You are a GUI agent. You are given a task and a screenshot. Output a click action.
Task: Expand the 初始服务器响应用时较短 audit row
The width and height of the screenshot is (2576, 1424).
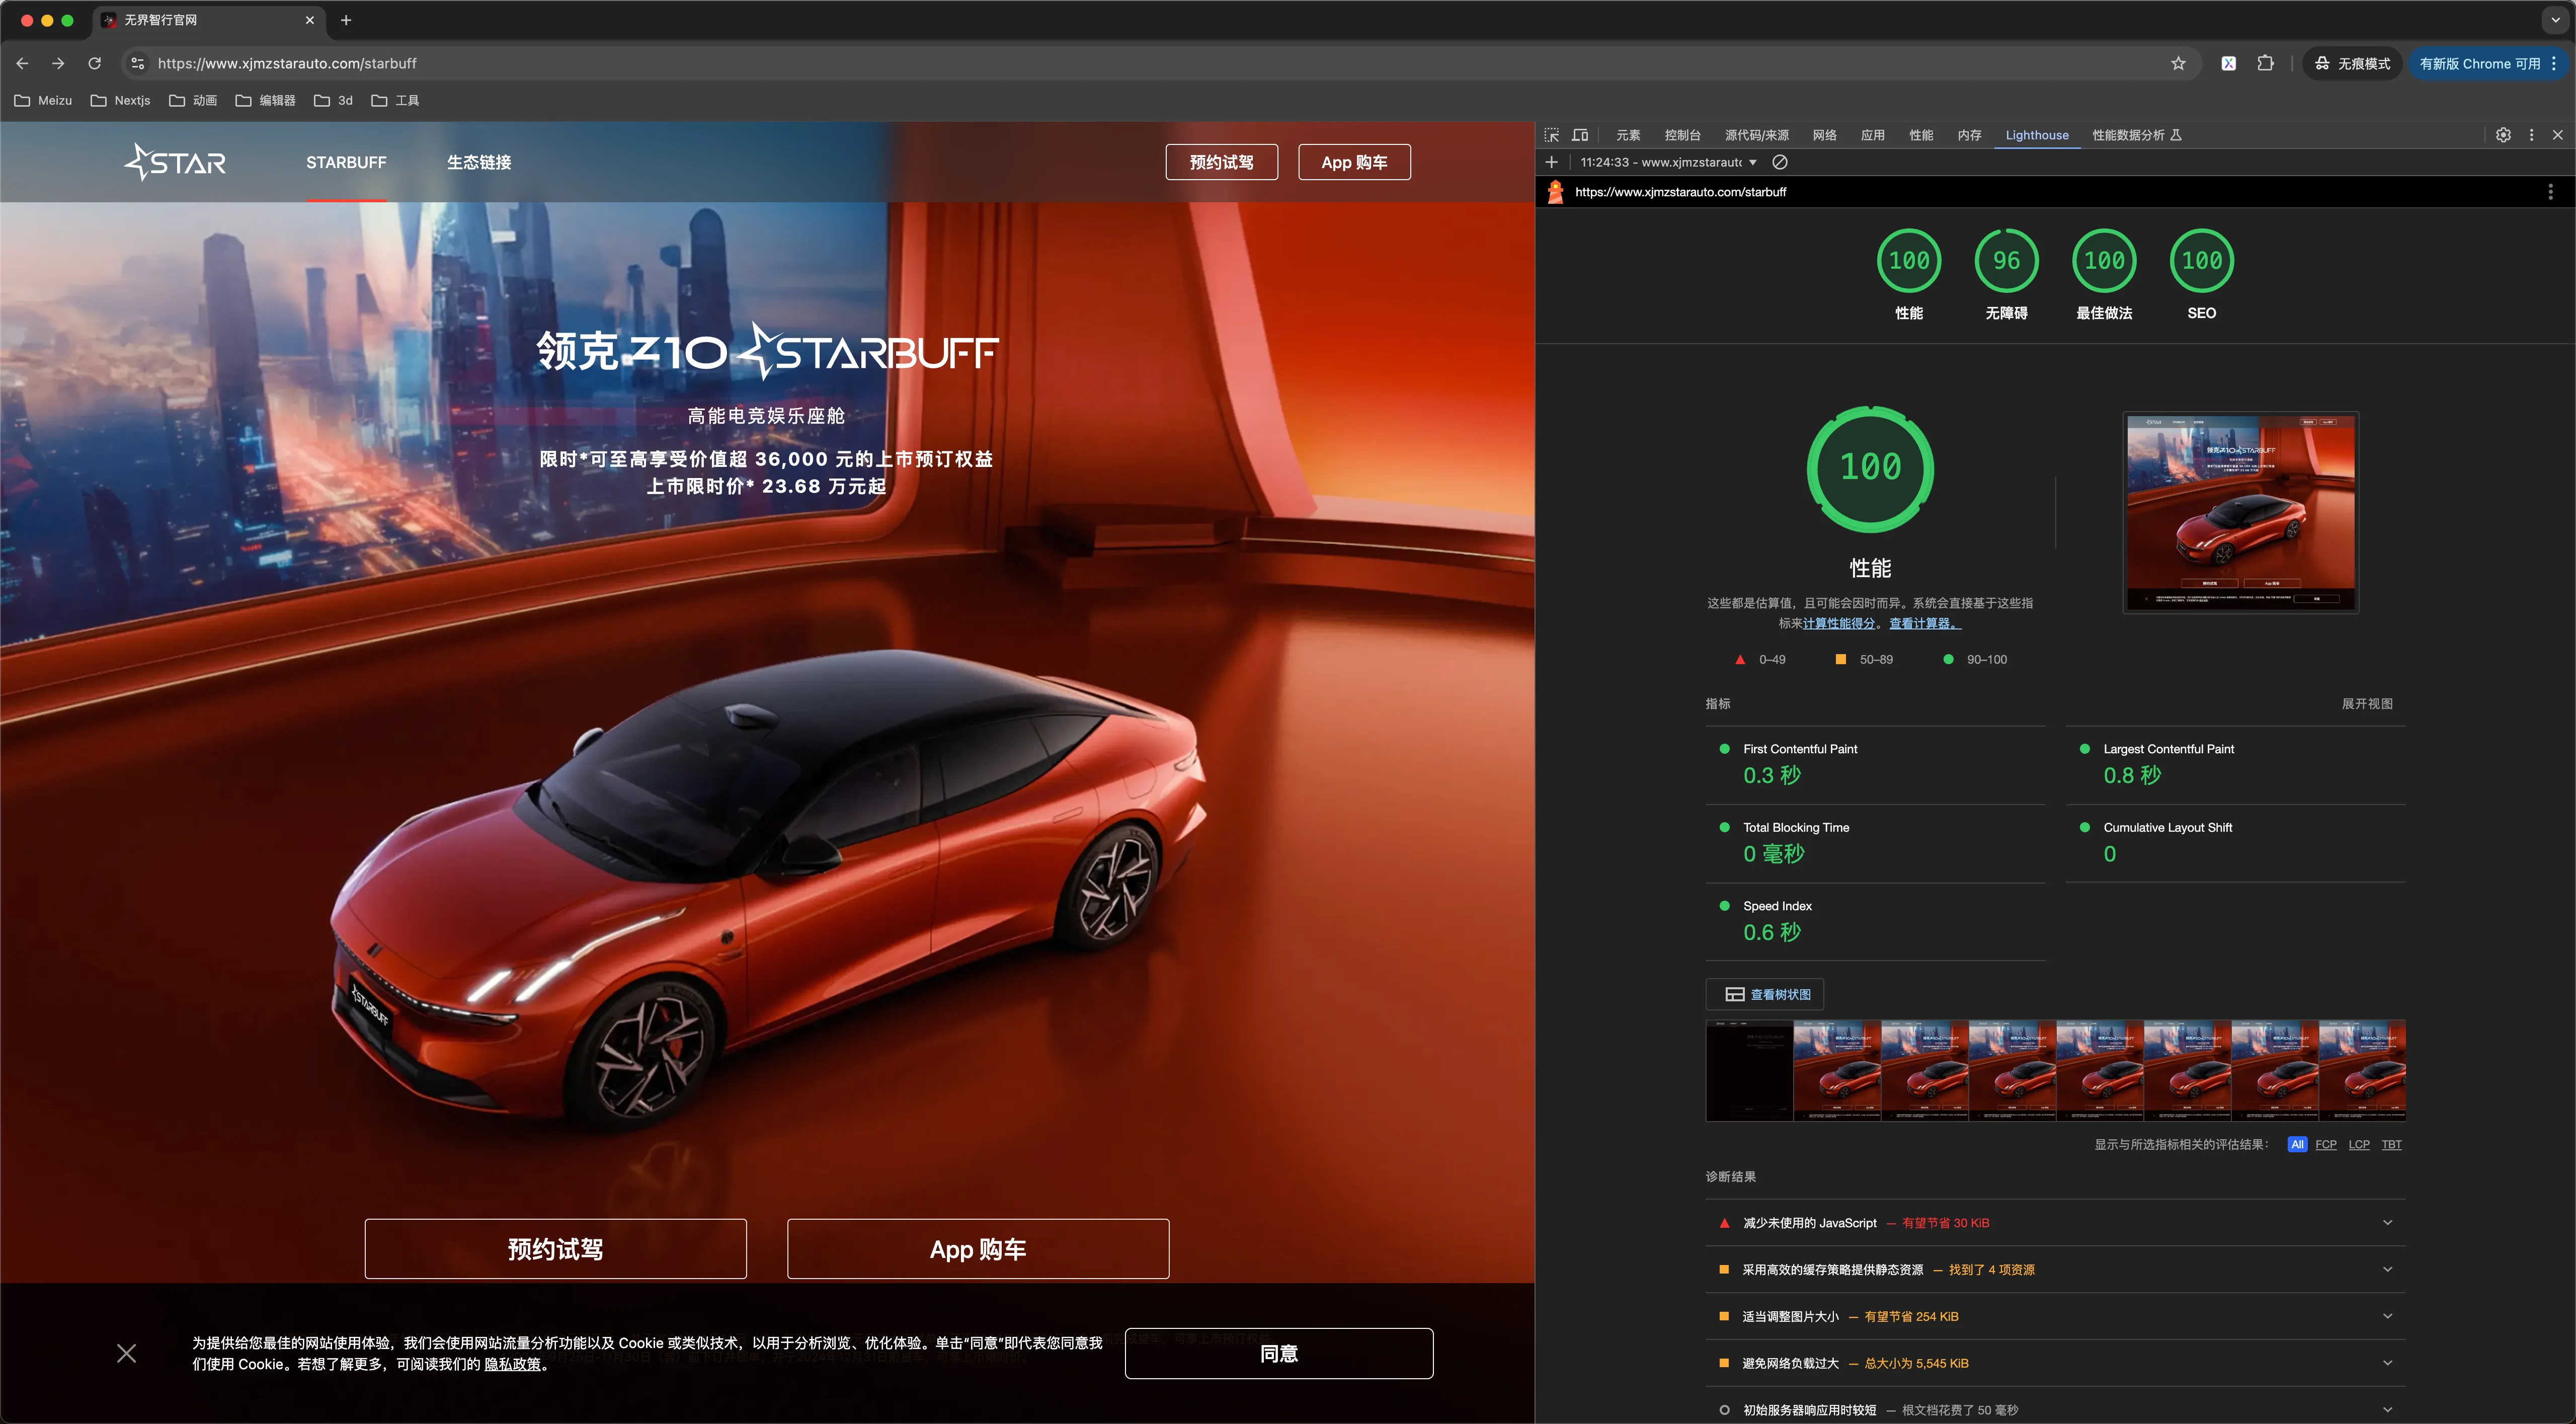(2055, 1409)
